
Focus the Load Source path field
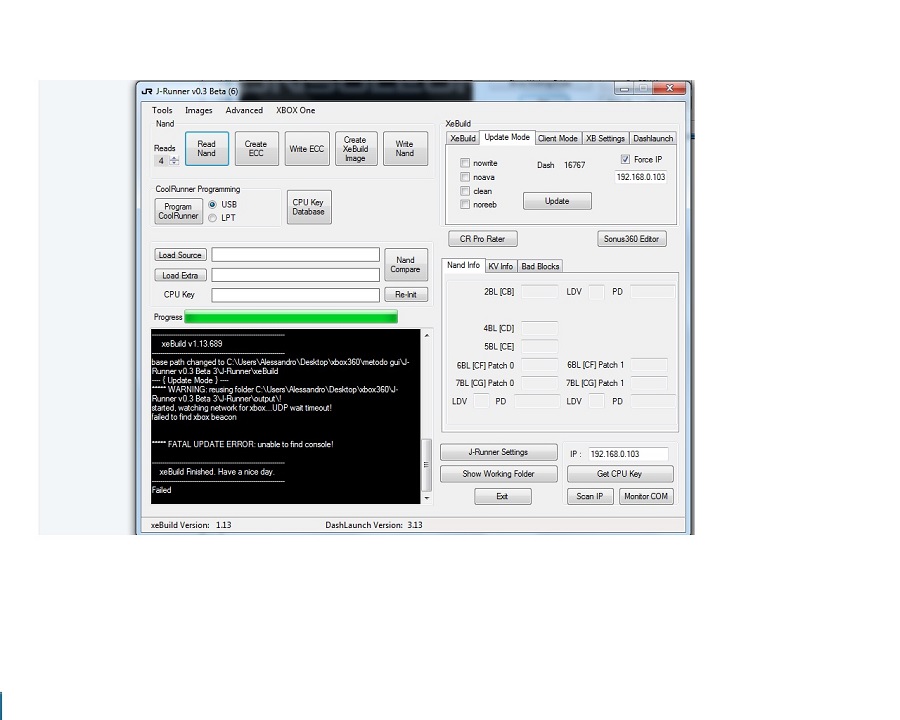point(296,254)
